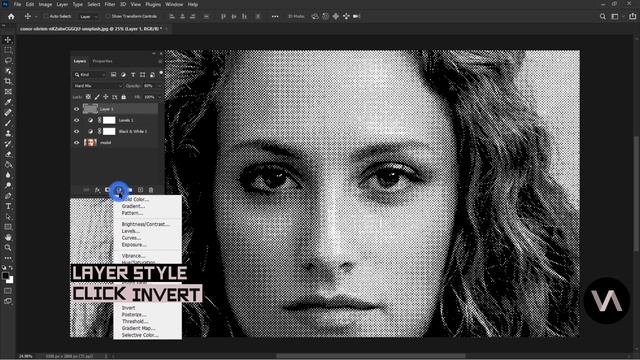Screen dimensions: 640x360
Task: Open the Kind filter dropdown
Action: coord(90,75)
